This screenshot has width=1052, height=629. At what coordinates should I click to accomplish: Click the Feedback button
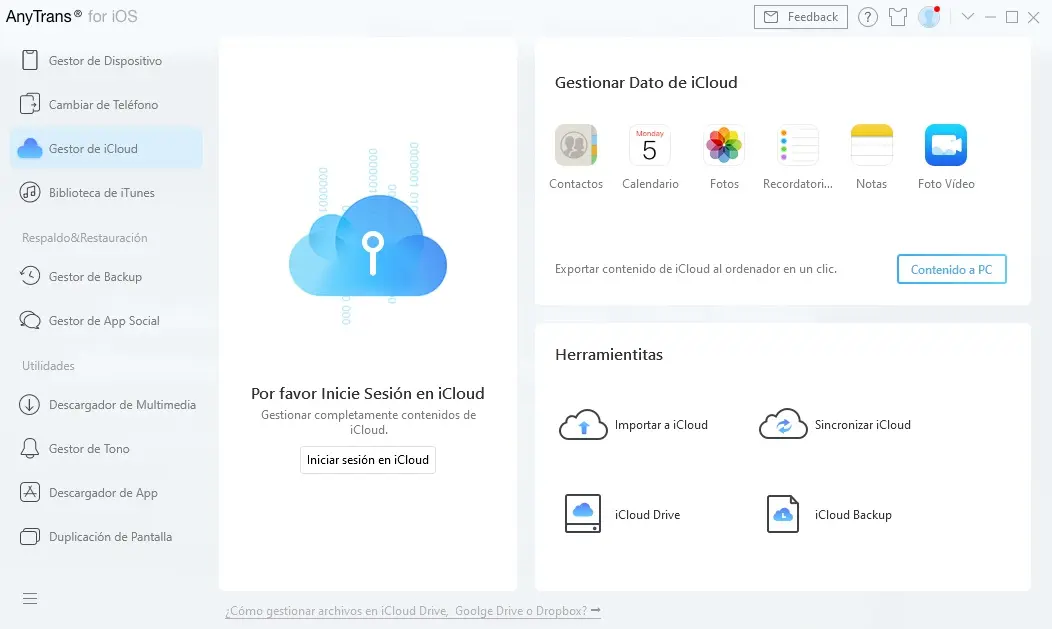[800, 17]
